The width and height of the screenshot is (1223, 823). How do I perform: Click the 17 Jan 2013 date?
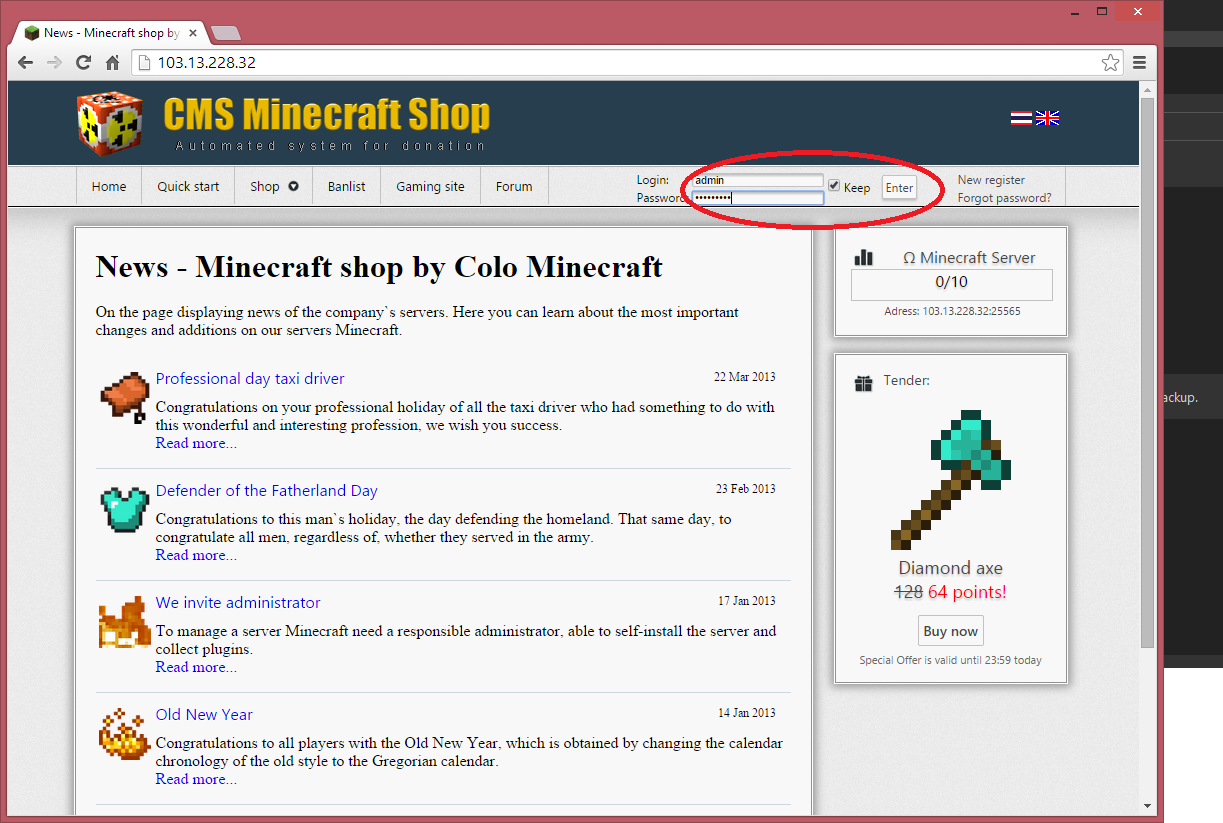(x=746, y=601)
